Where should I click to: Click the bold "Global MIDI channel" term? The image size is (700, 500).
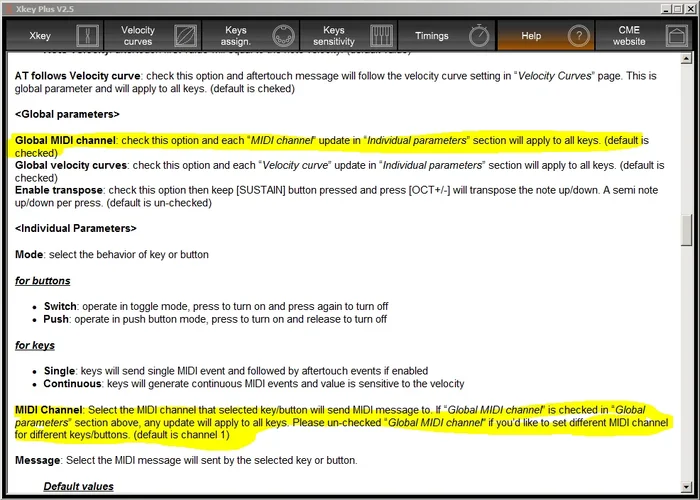pos(65,140)
